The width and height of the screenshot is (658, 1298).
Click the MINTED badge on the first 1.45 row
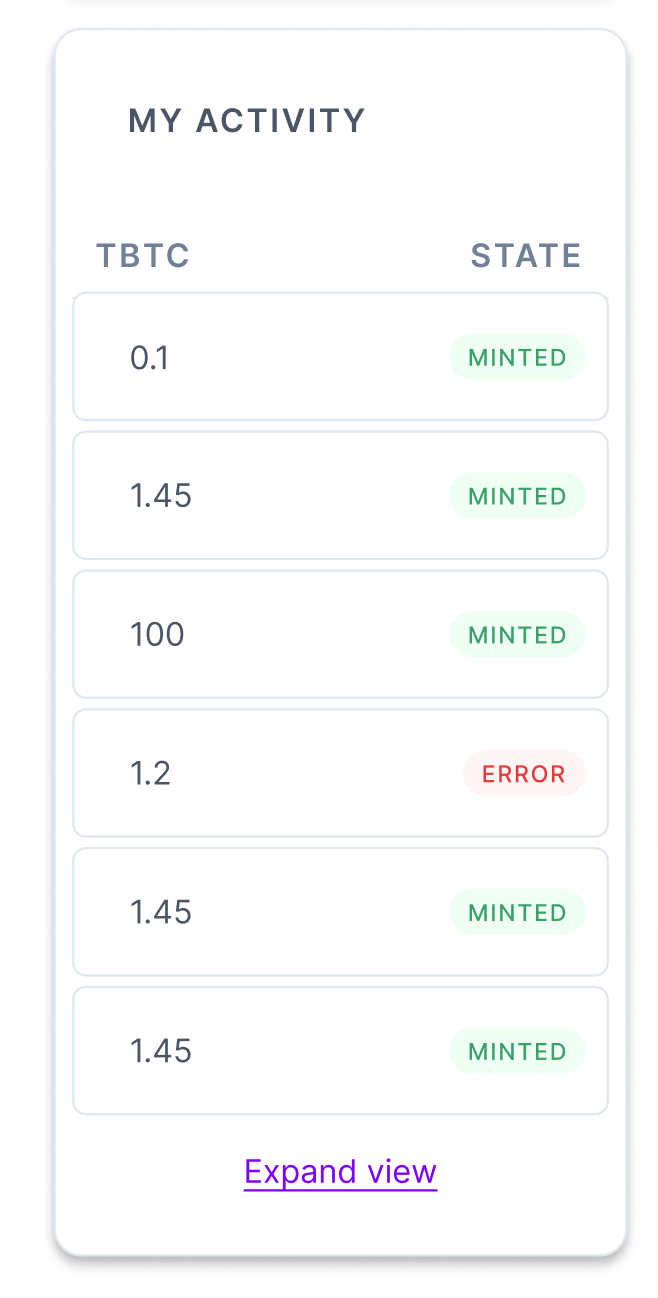(517, 495)
